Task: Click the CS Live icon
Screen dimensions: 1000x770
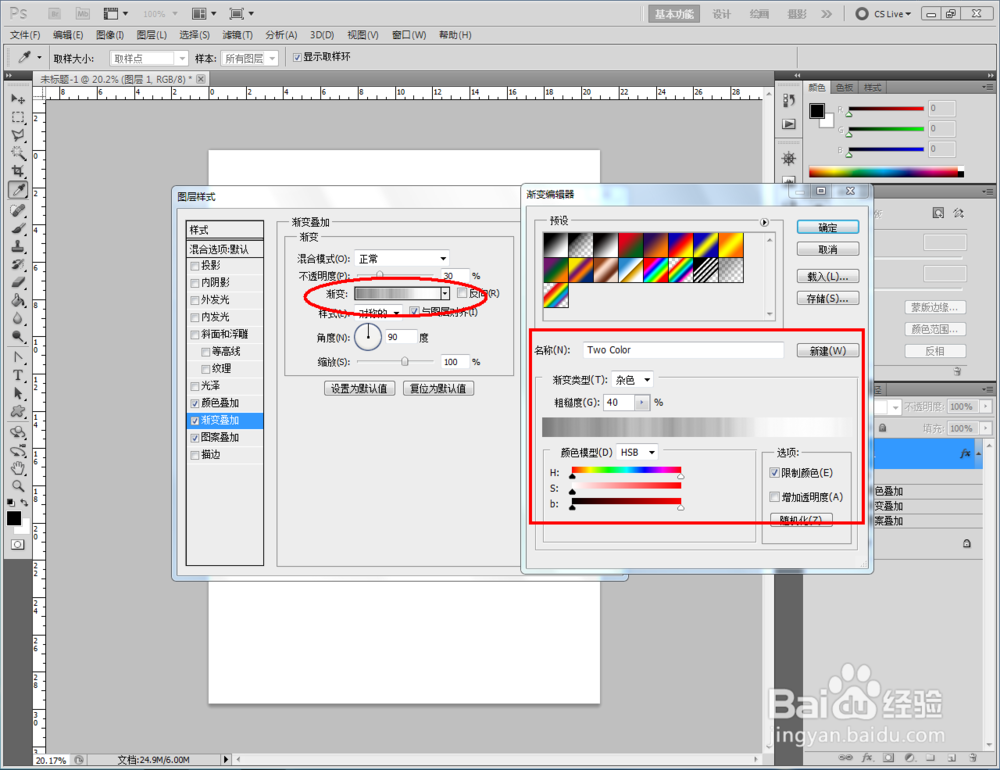Action: click(862, 13)
